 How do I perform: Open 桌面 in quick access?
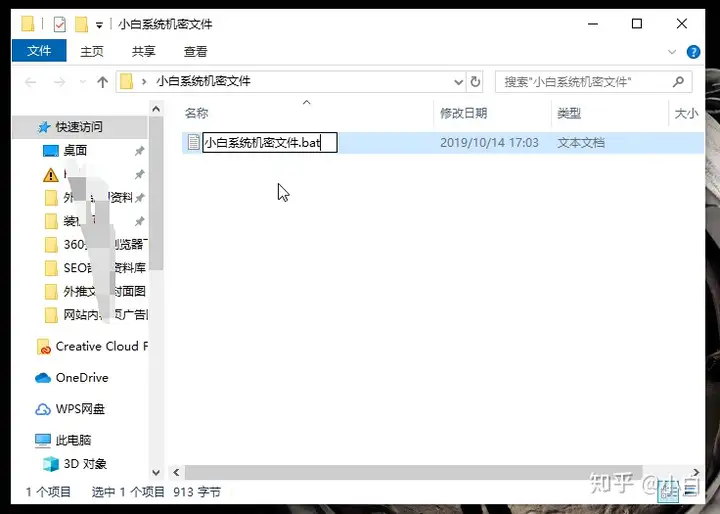tap(75, 150)
